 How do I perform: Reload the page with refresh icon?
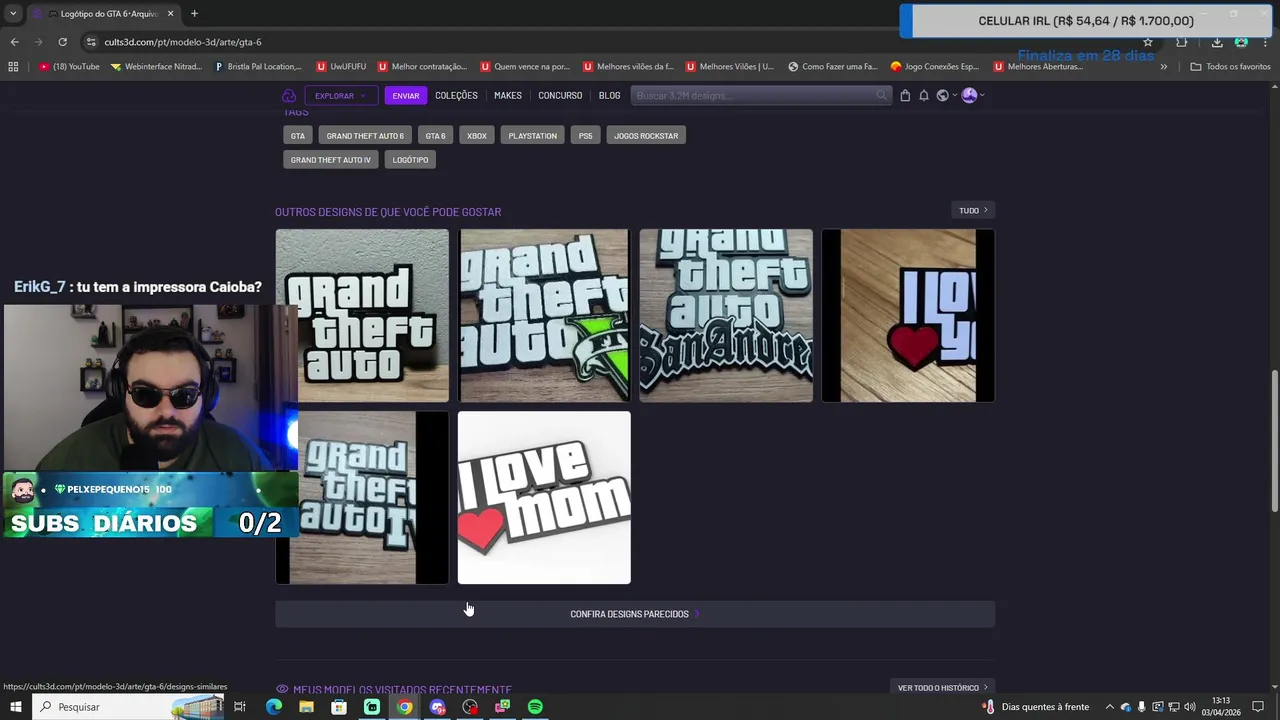point(62,42)
